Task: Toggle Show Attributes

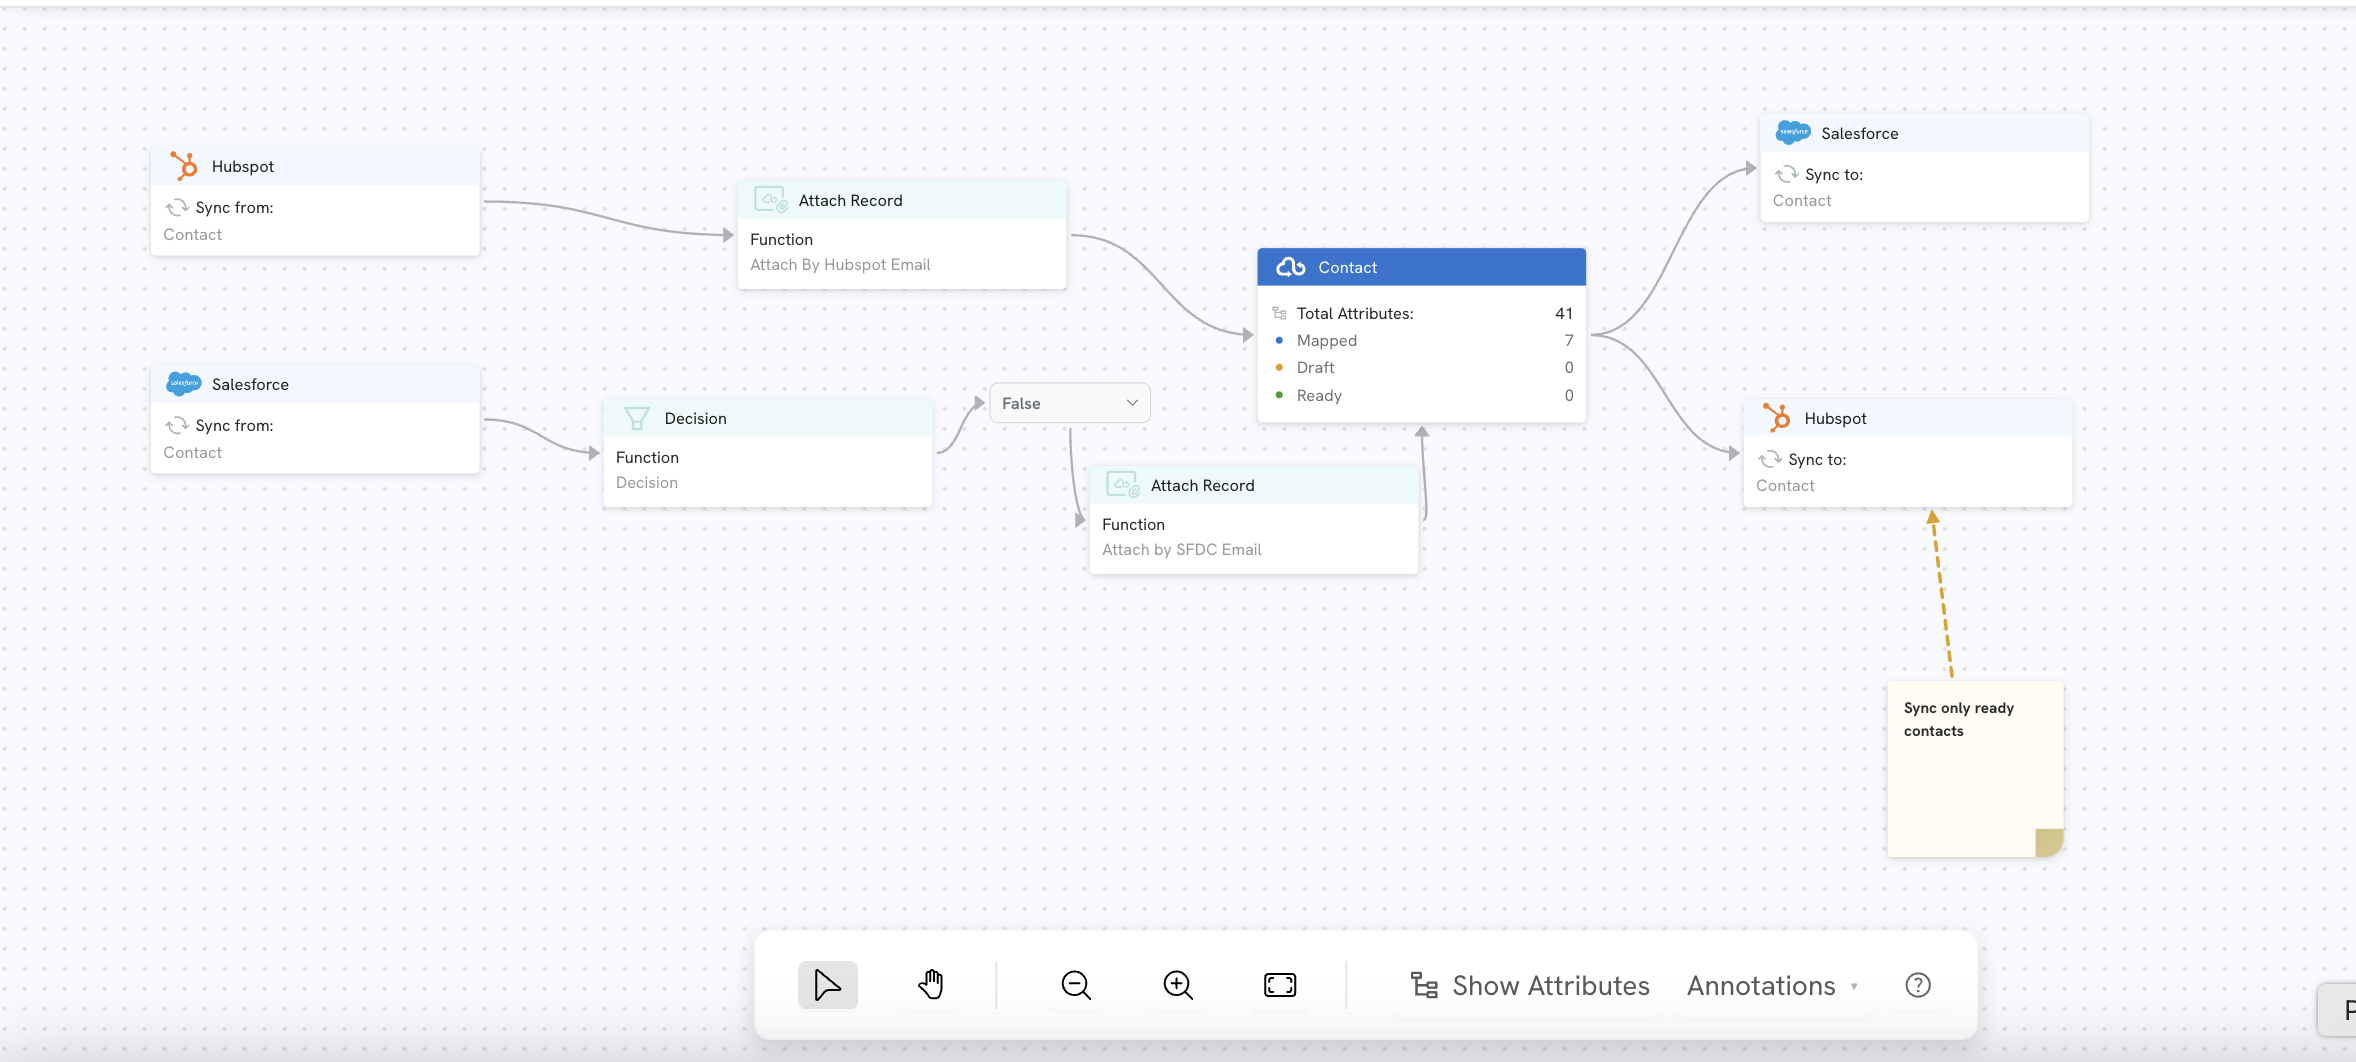Action: coord(1529,986)
